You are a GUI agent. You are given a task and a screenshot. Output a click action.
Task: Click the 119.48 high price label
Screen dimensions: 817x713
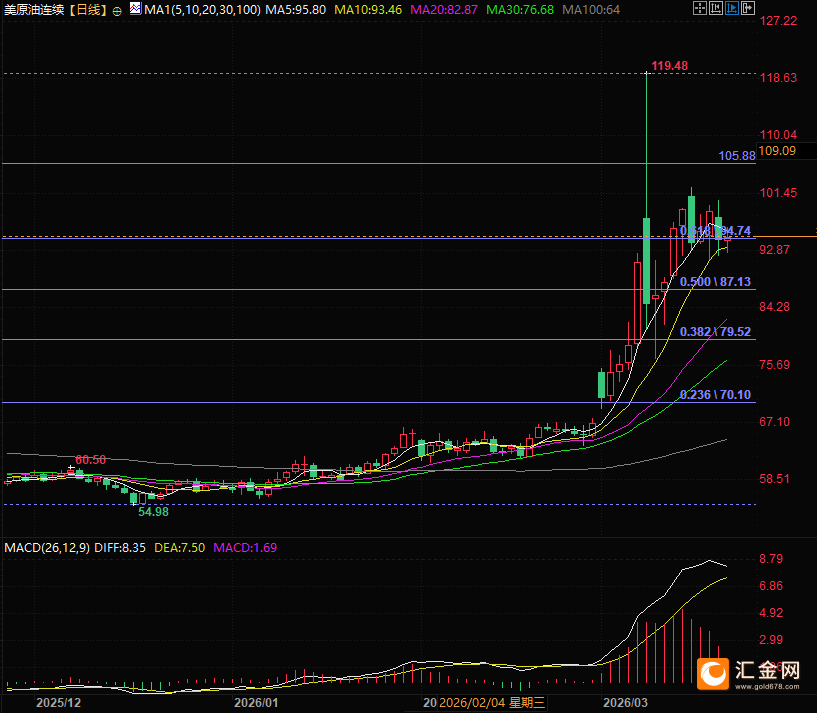(x=670, y=66)
